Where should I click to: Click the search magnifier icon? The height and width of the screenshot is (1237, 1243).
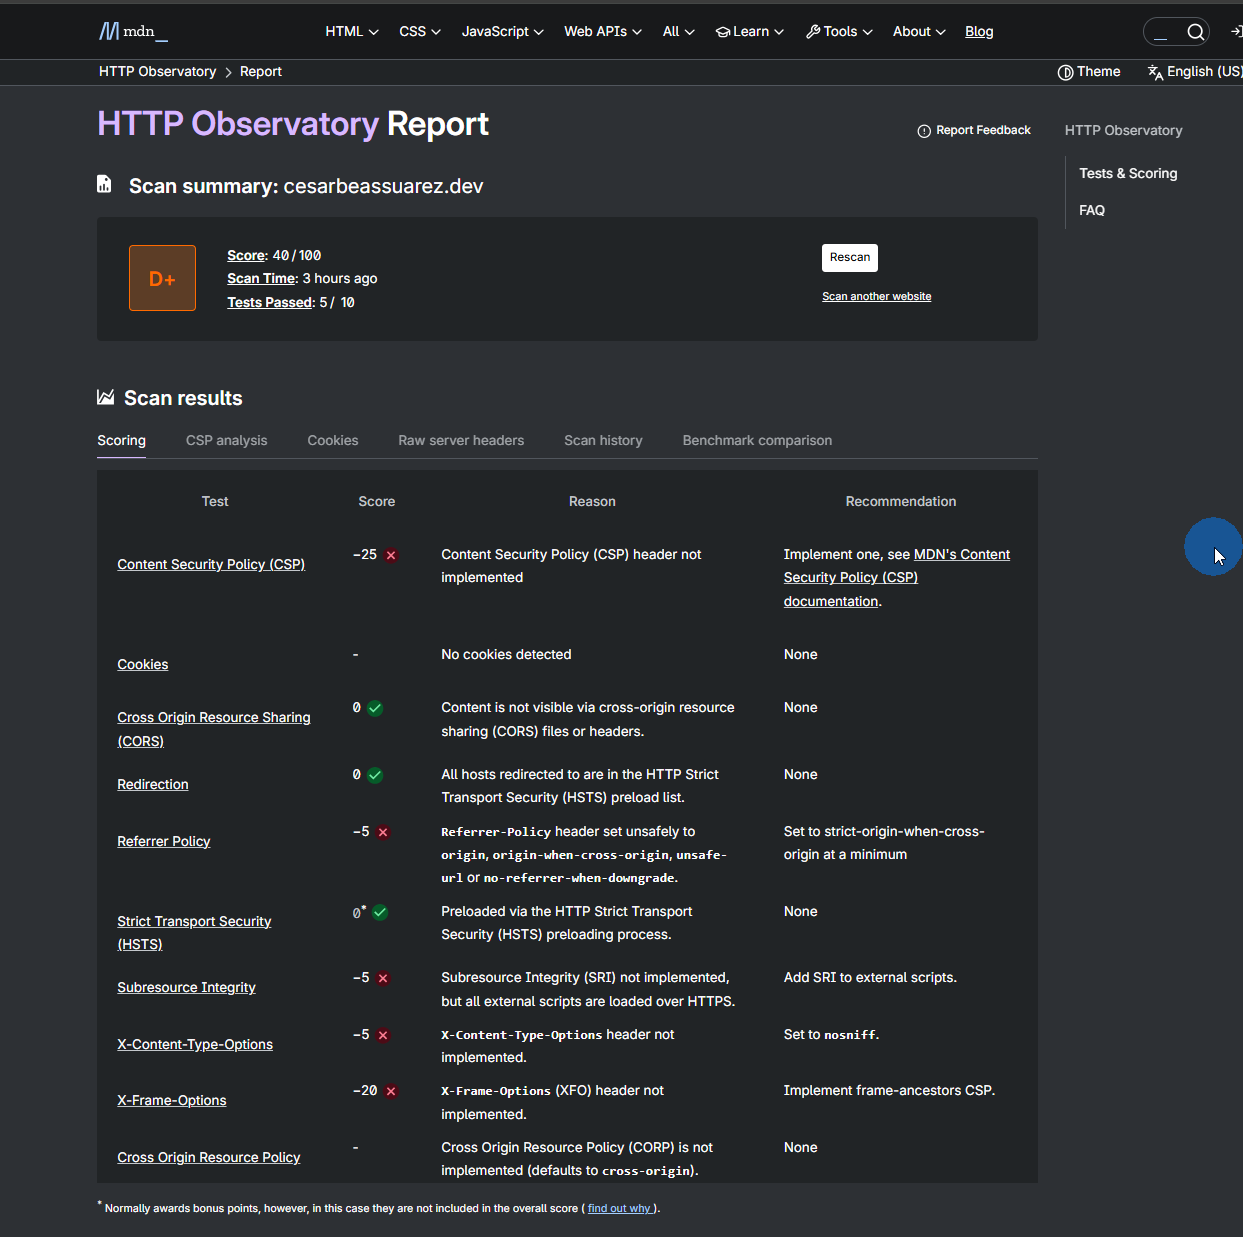coord(1196,31)
